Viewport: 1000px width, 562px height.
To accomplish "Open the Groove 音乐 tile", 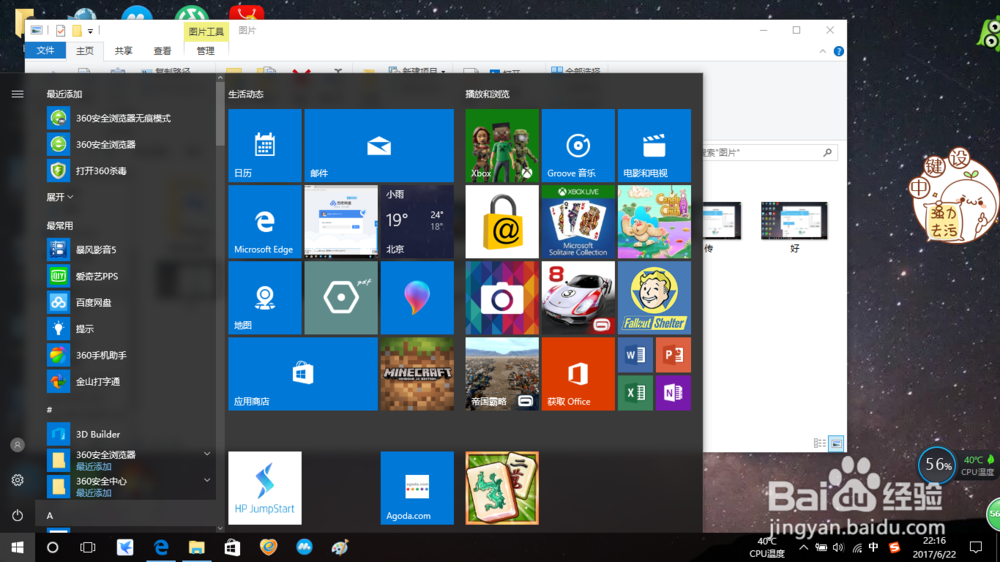I will (578, 145).
